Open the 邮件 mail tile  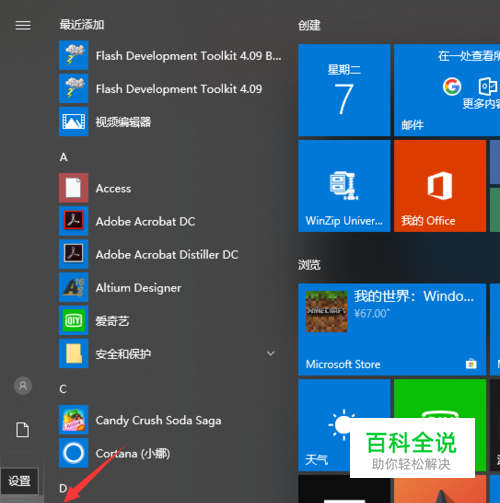tap(447, 90)
